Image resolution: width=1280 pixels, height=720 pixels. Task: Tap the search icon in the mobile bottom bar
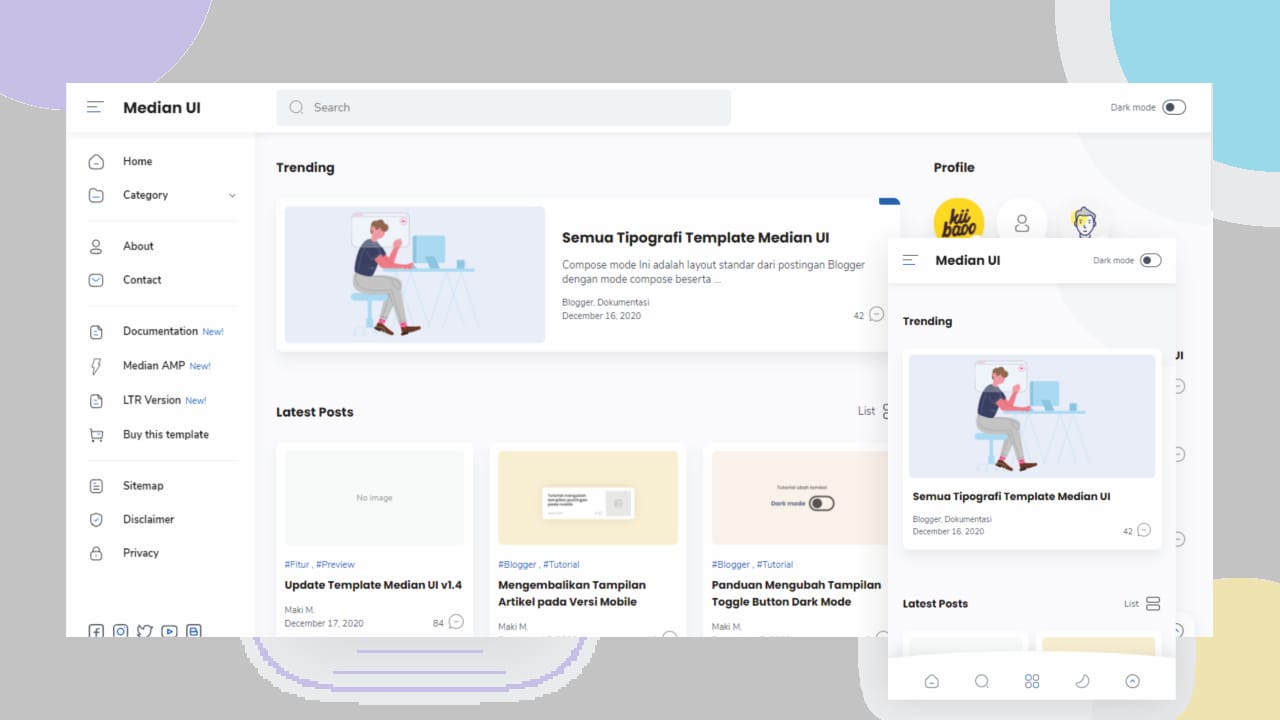click(x=982, y=681)
